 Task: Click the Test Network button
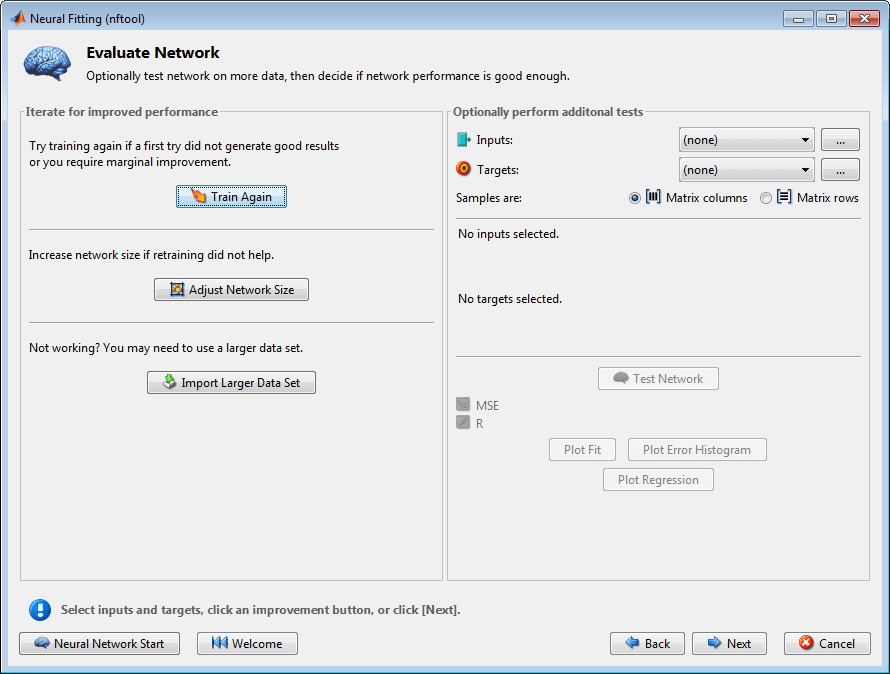point(658,379)
